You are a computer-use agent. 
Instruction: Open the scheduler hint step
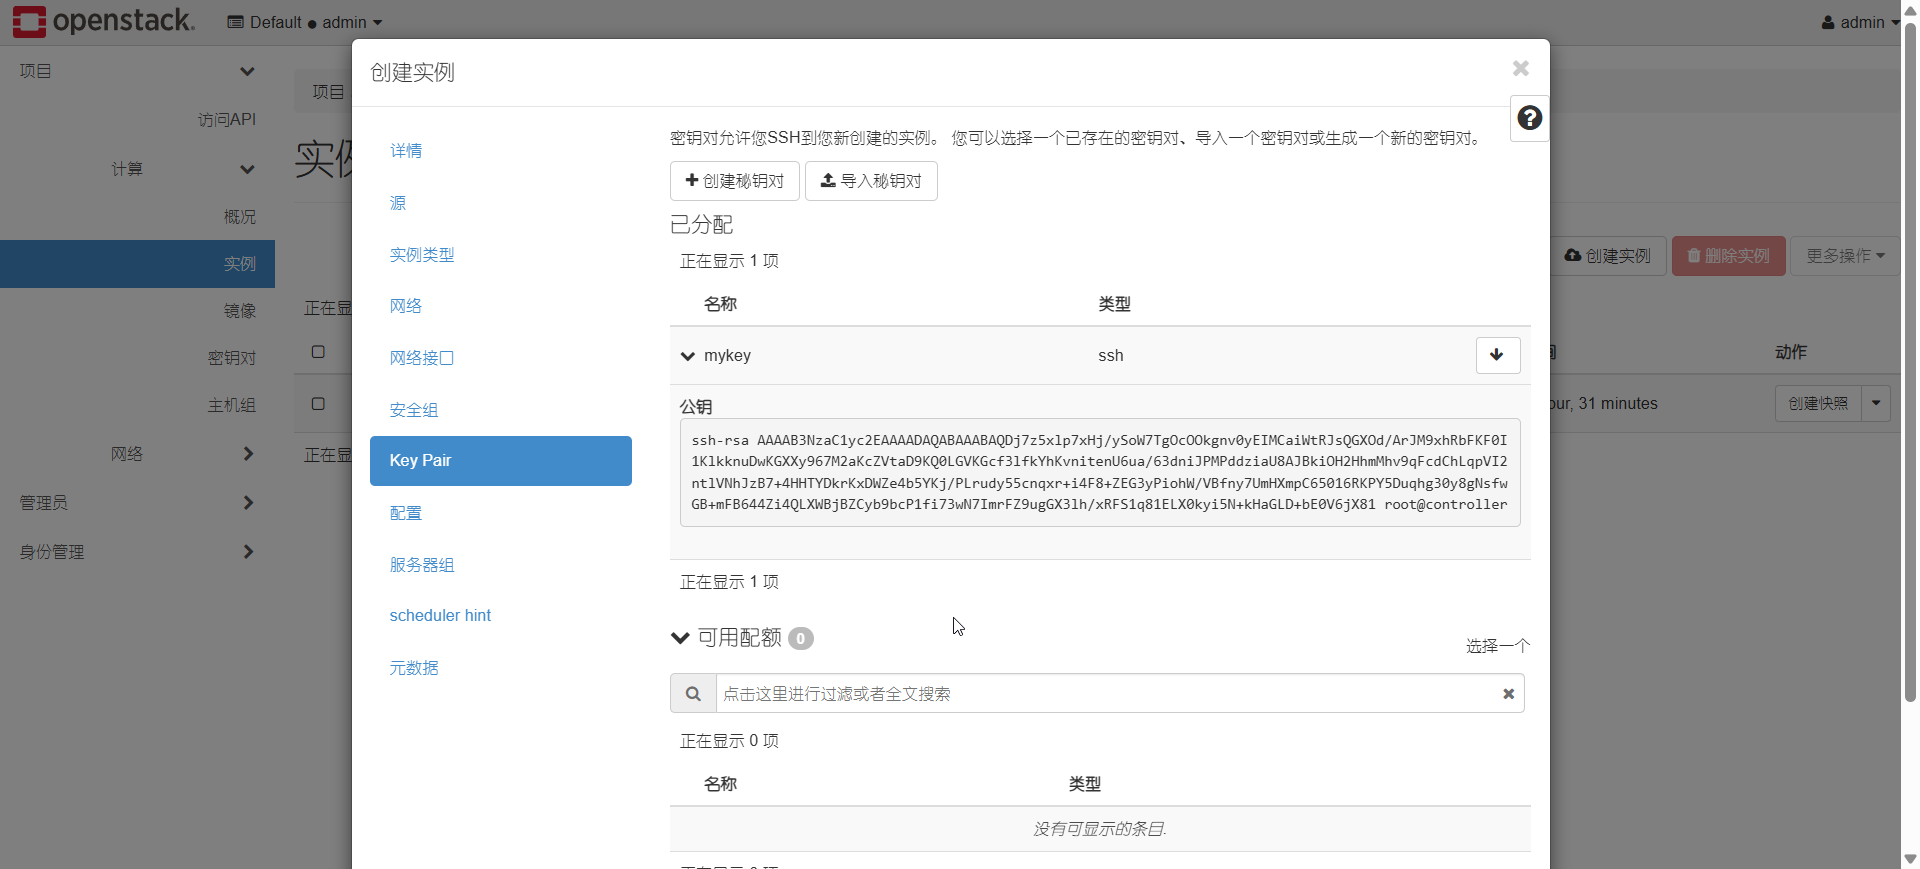click(x=440, y=616)
